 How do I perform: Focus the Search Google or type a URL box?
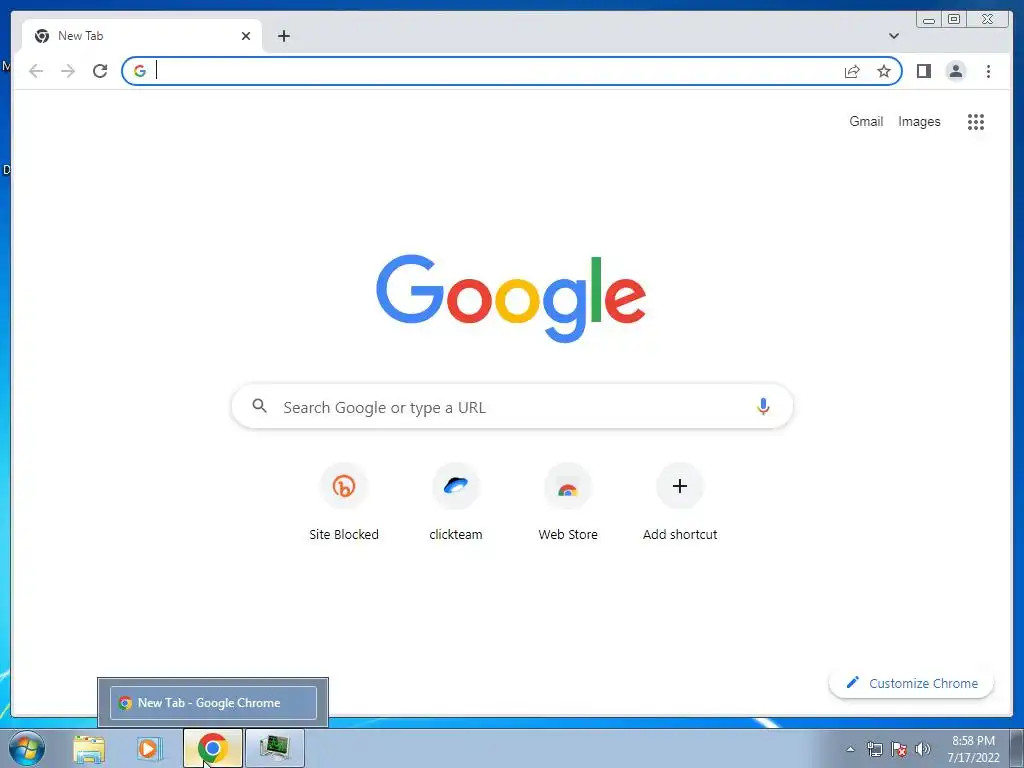[x=512, y=406]
